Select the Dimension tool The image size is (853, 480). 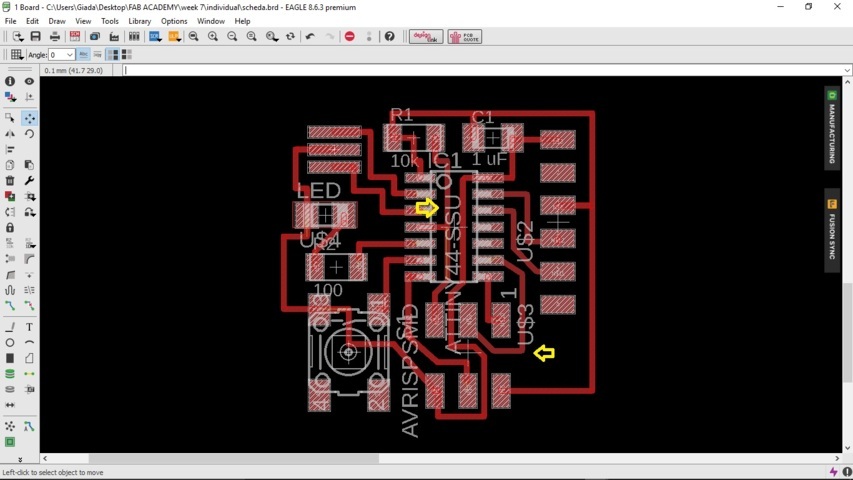click(10, 405)
